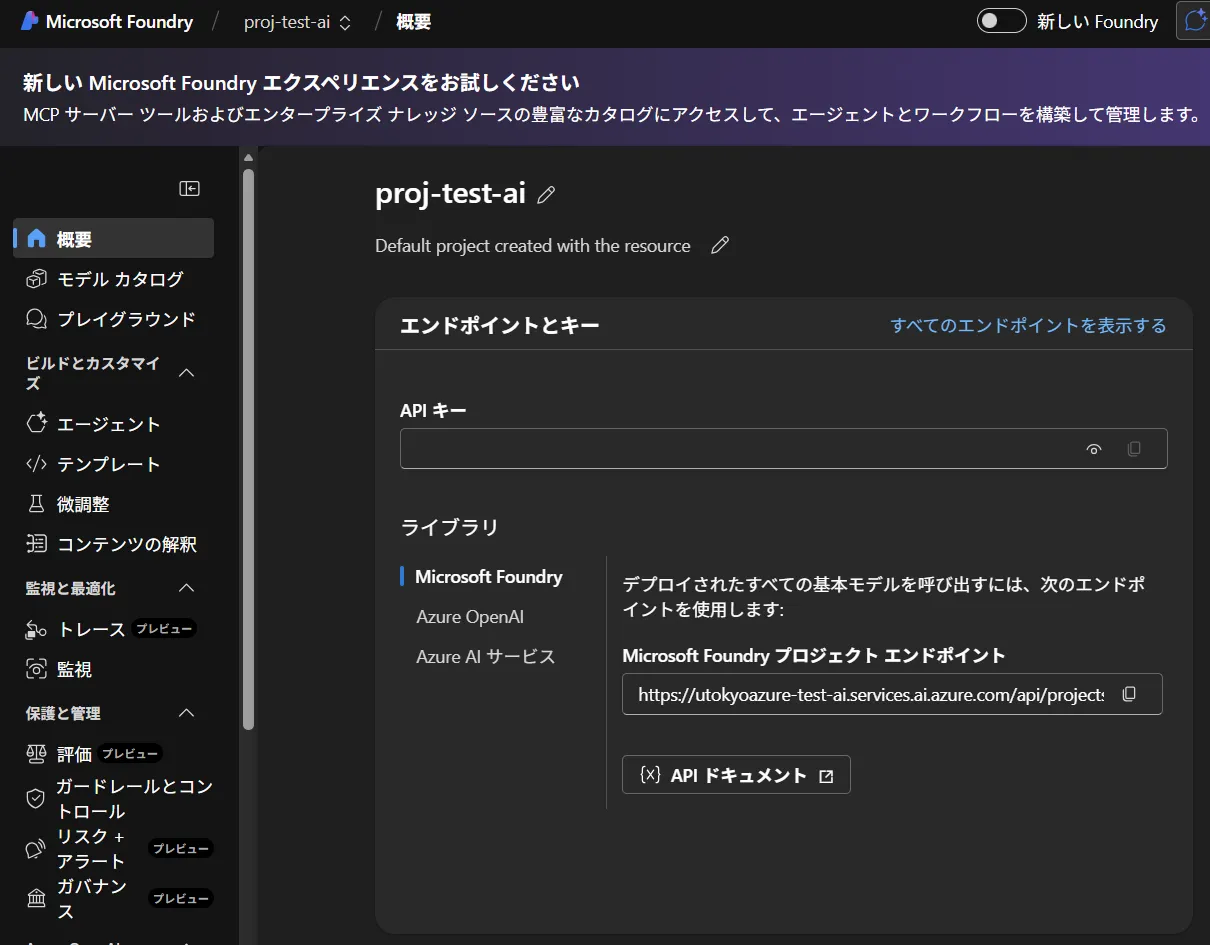Open the proj-test-ai project switcher dropdown

tap(297, 22)
